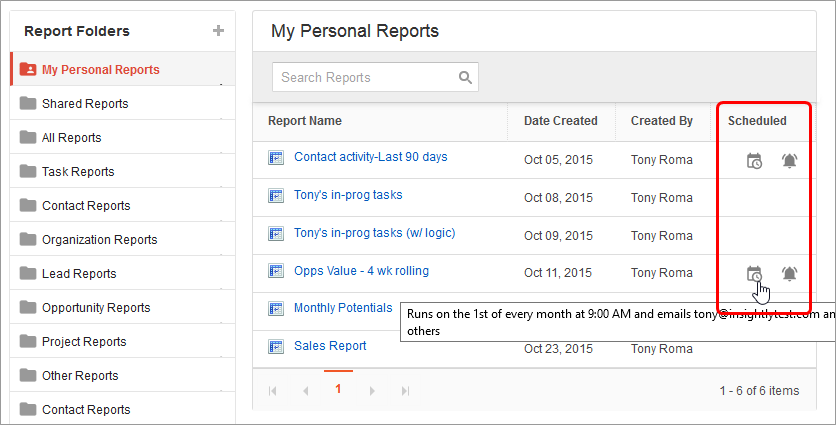
Task: Open Contact activity-Last 90 days report
Action: point(371,157)
